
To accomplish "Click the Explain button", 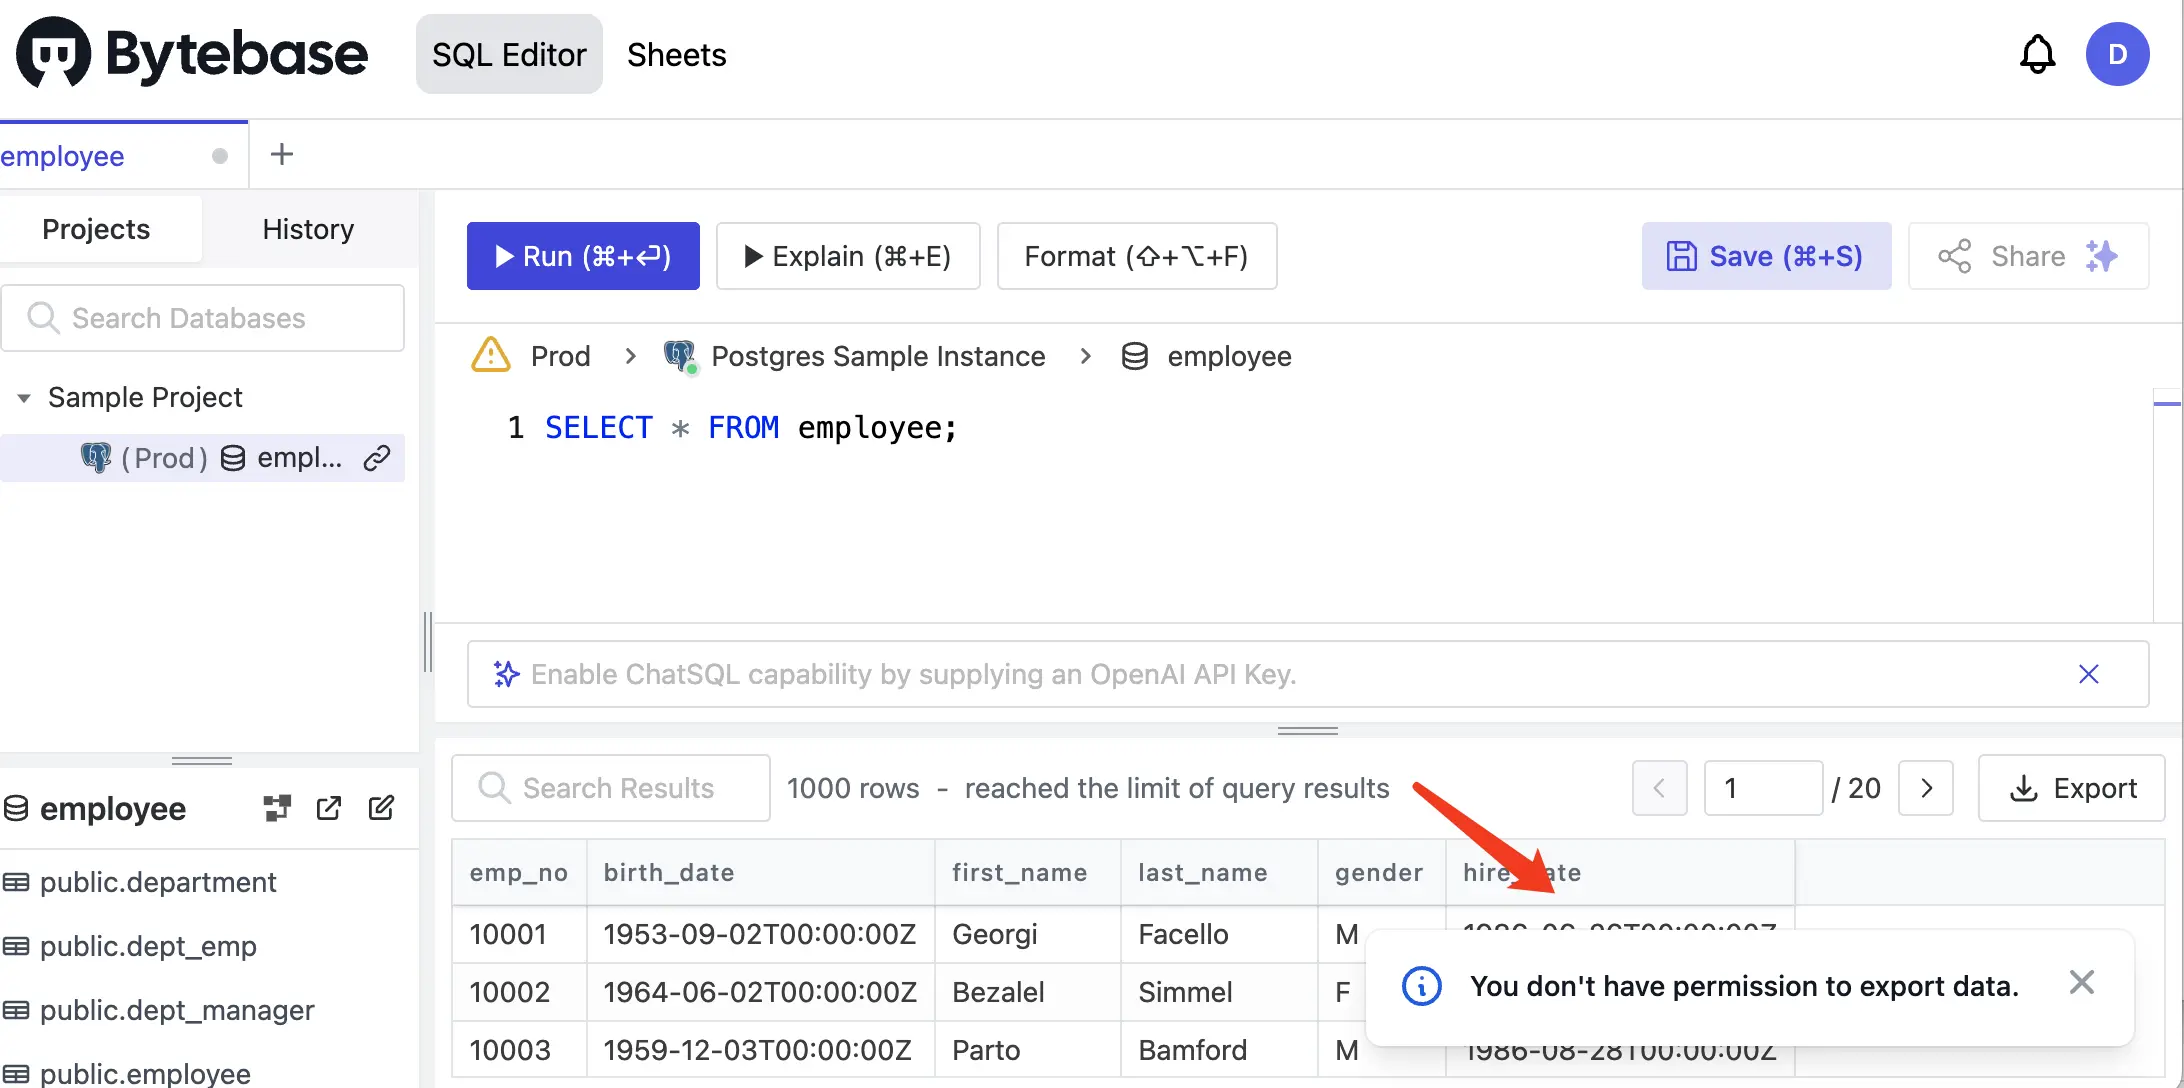I will pos(848,256).
